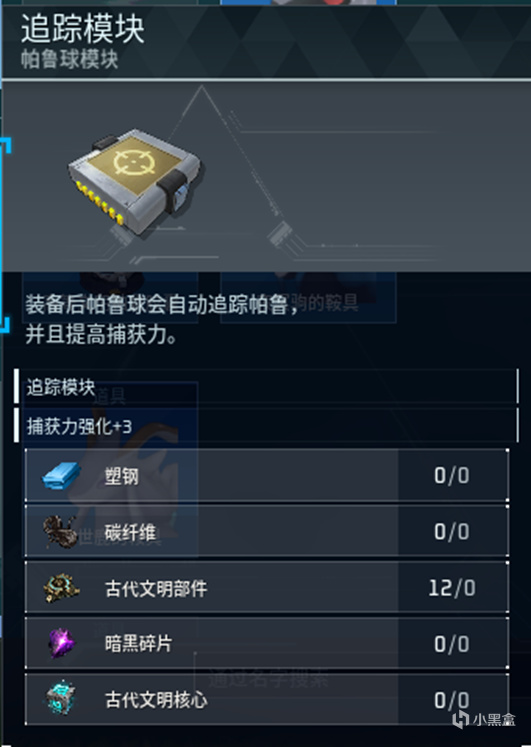Select the 塑钢 material row label
This screenshot has height=747, width=531.
point(122,476)
